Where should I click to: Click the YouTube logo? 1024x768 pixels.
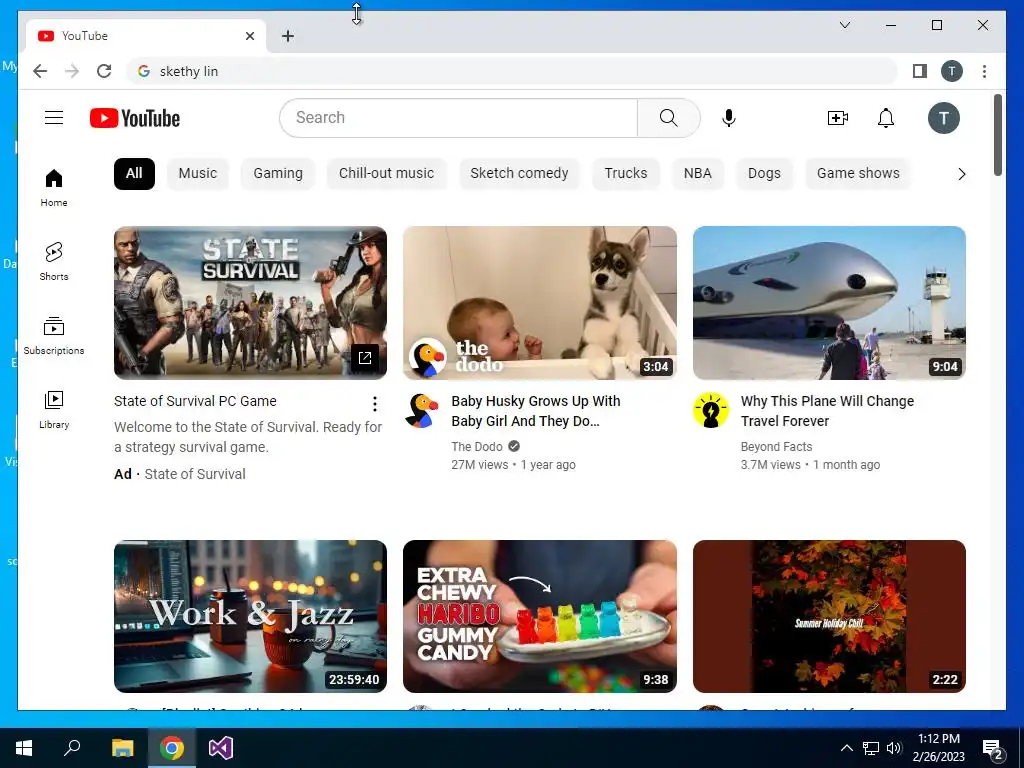tap(135, 118)
